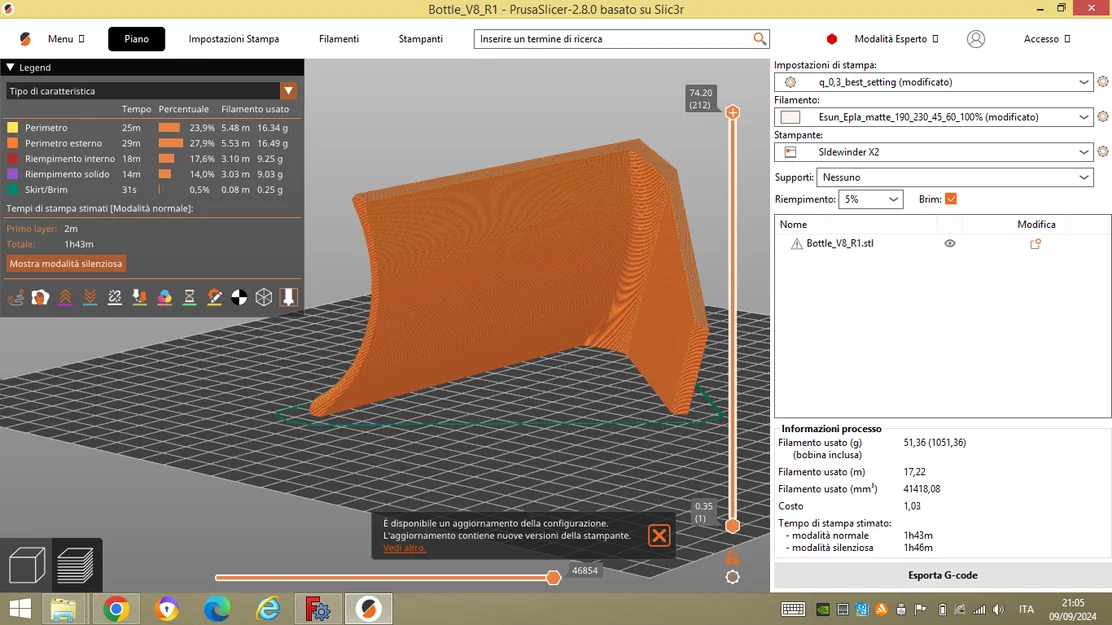Edit printer preset gear icon
Viewport: 1112px width, 625px height.
[1103, 151]
